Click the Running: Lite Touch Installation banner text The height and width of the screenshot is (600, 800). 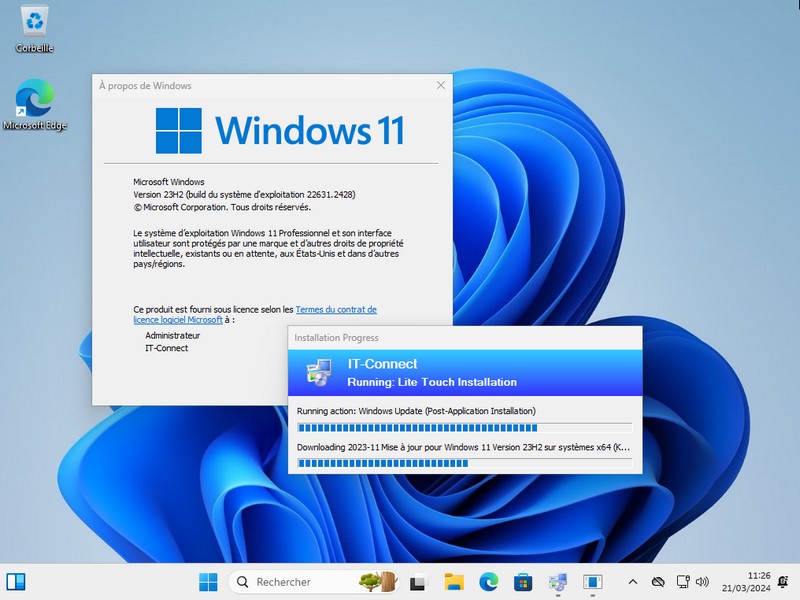click(432, 382)
